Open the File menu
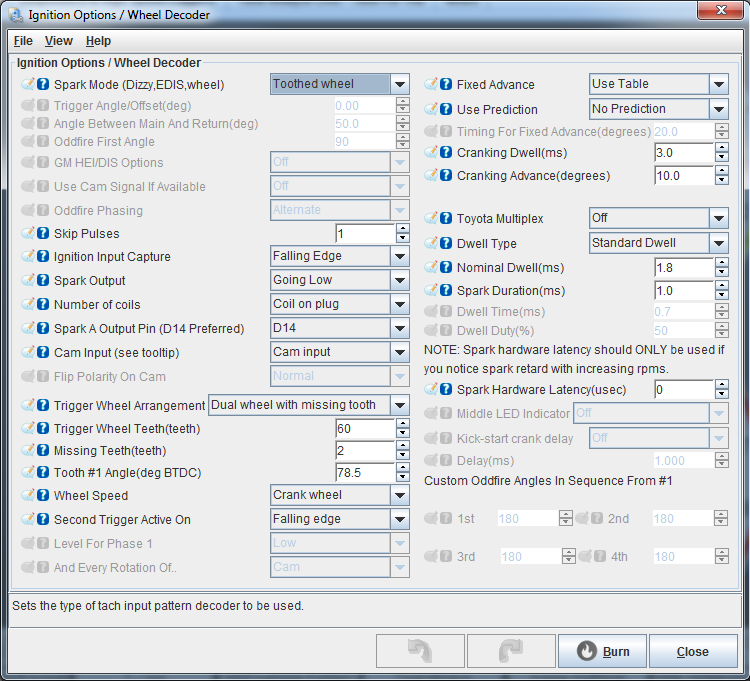 [23, 41]
